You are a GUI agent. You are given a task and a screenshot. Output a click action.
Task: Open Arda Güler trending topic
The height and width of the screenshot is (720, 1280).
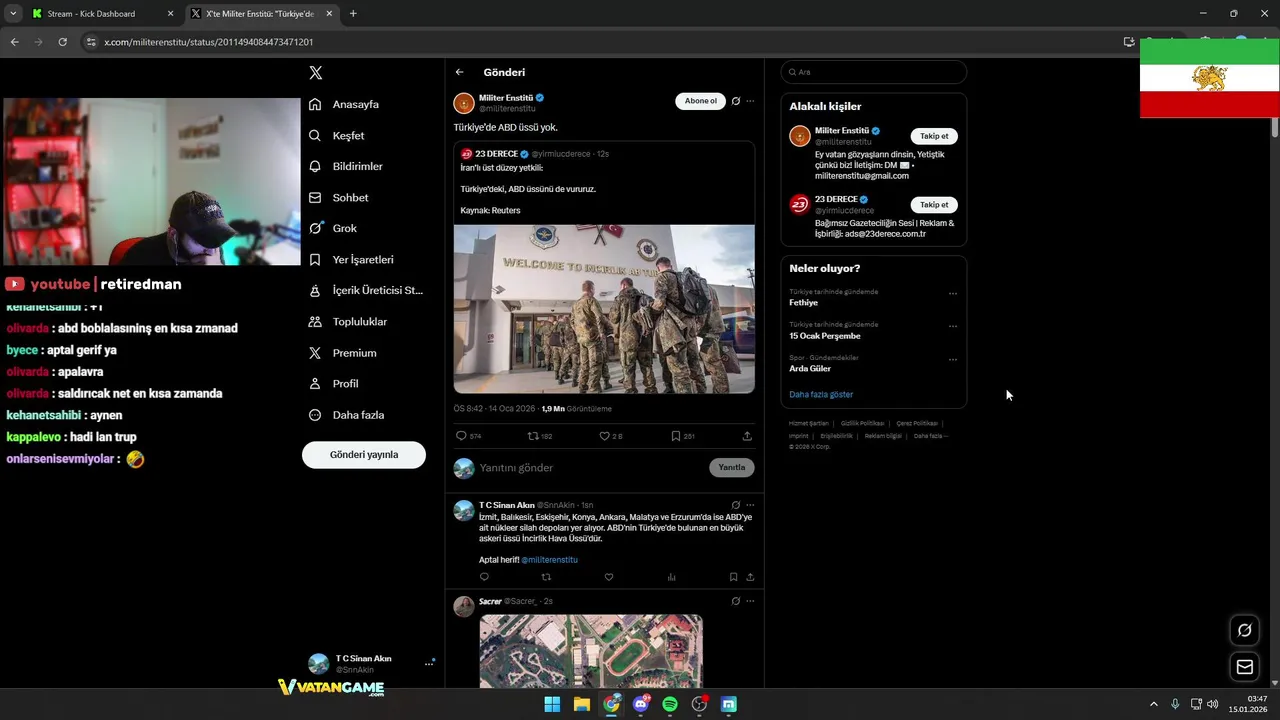[810, 369]
